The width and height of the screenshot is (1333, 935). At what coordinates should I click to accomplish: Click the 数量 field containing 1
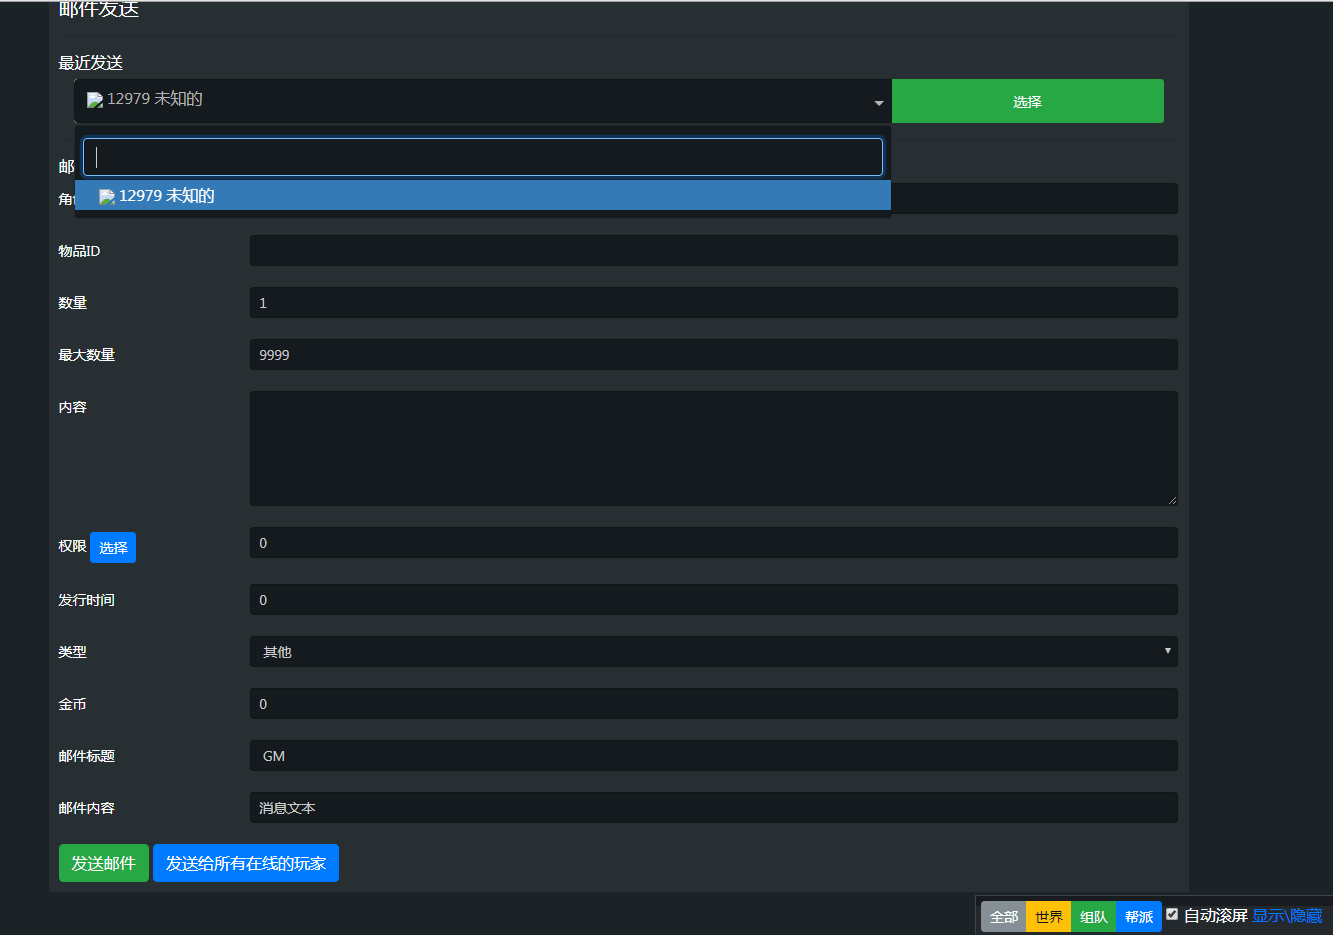point(714,303)
